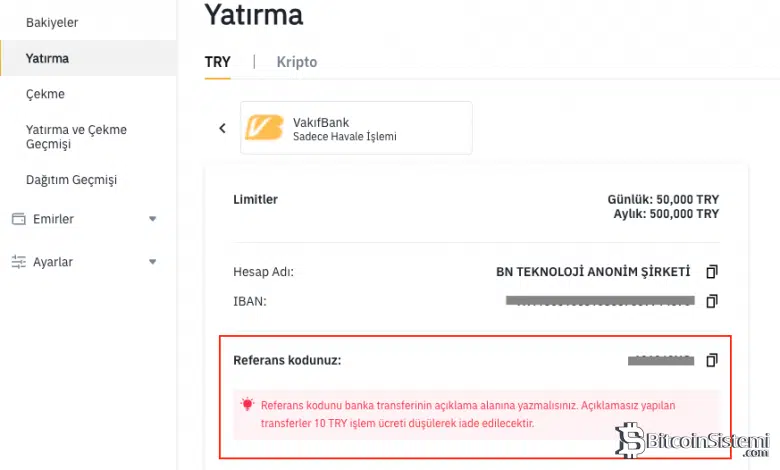
Task: Click the BN TEKNOLOJİ ANONİM ŞİRKETİ text
Action: 593,271
